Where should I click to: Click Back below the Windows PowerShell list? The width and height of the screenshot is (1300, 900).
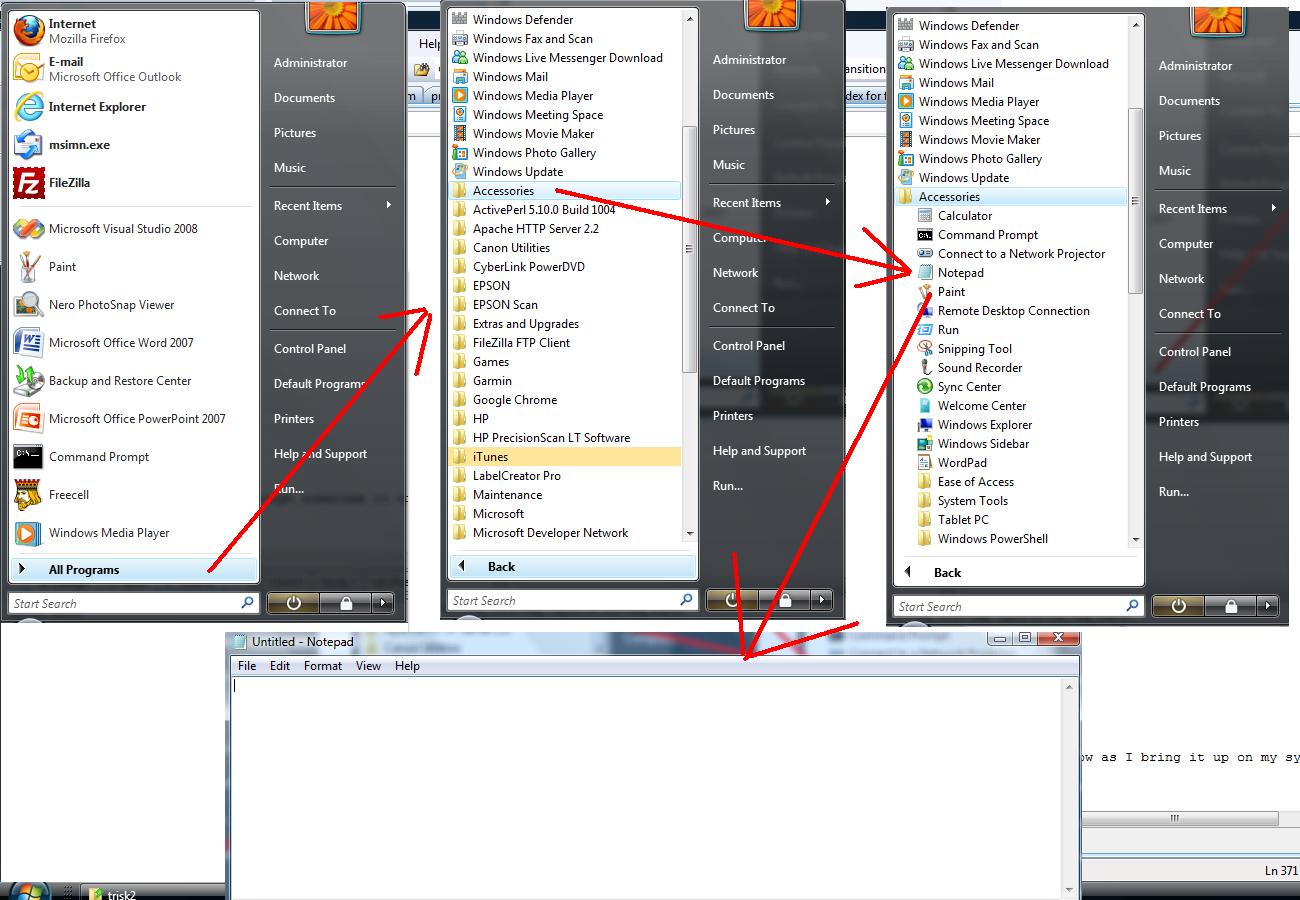pos(1018,573)
